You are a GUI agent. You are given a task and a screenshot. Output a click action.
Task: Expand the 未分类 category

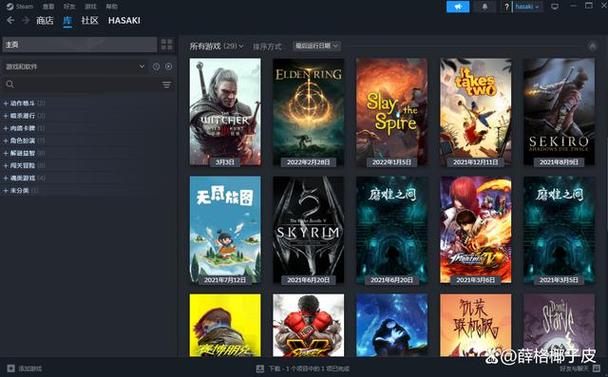21,190
